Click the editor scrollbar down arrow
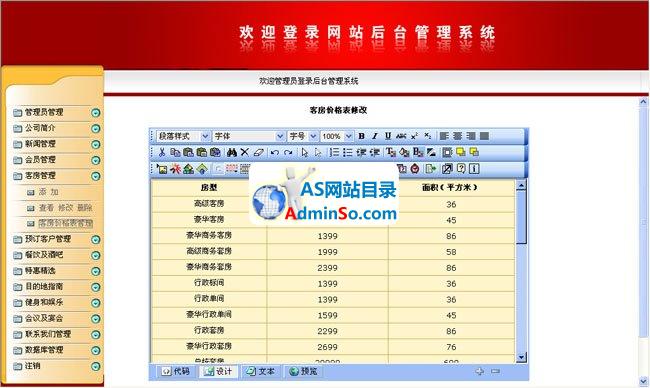 [521, 356]
